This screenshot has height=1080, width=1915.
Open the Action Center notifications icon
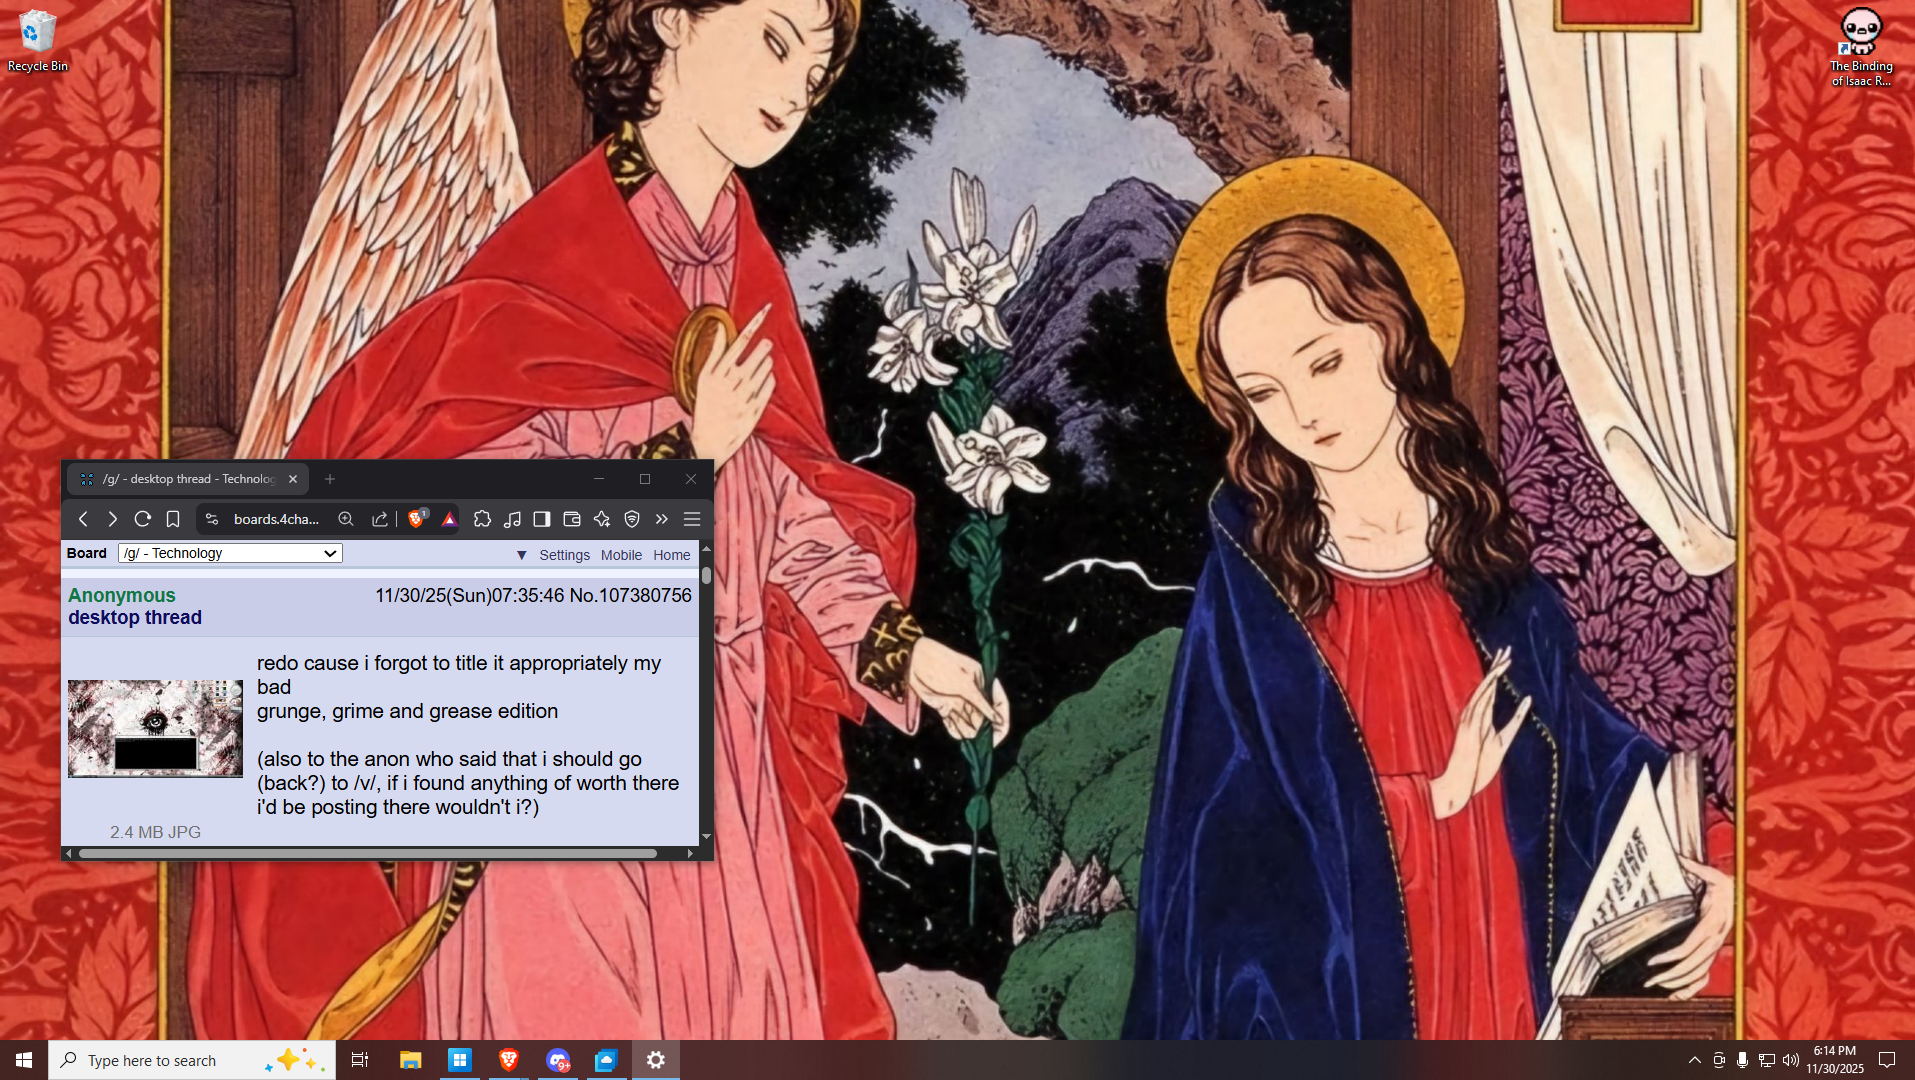(1887, 1060)
